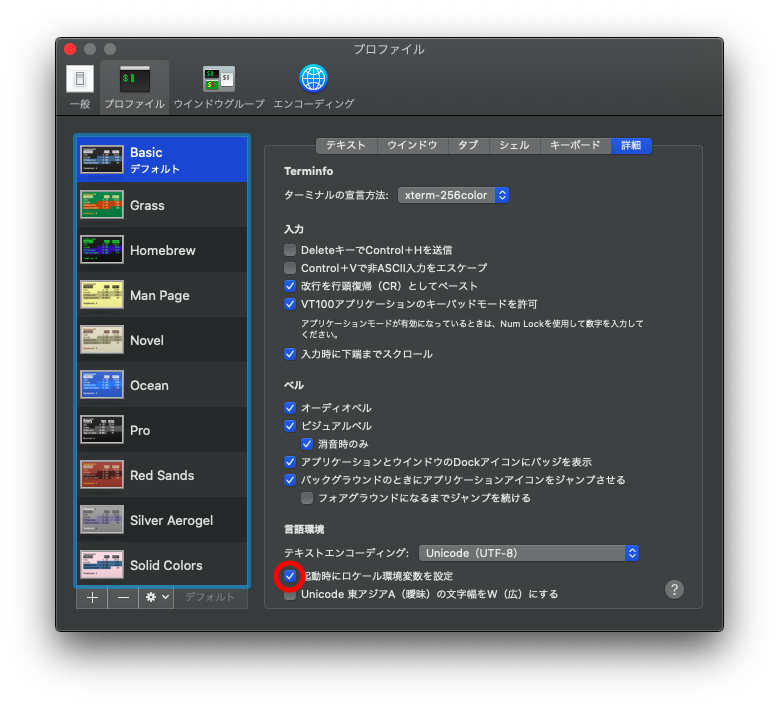779x705 pixels.
Task: Click the plus button to add profile
Action: [92, 597]
